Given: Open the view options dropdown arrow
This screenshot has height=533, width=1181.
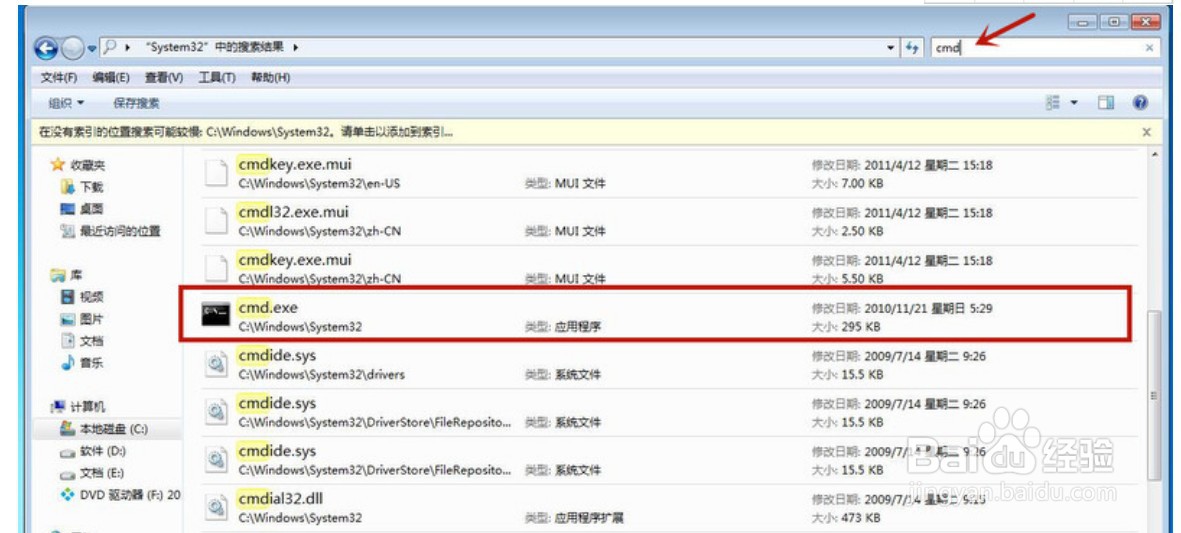Looking at the screenshot, I should coord(1074,102).
